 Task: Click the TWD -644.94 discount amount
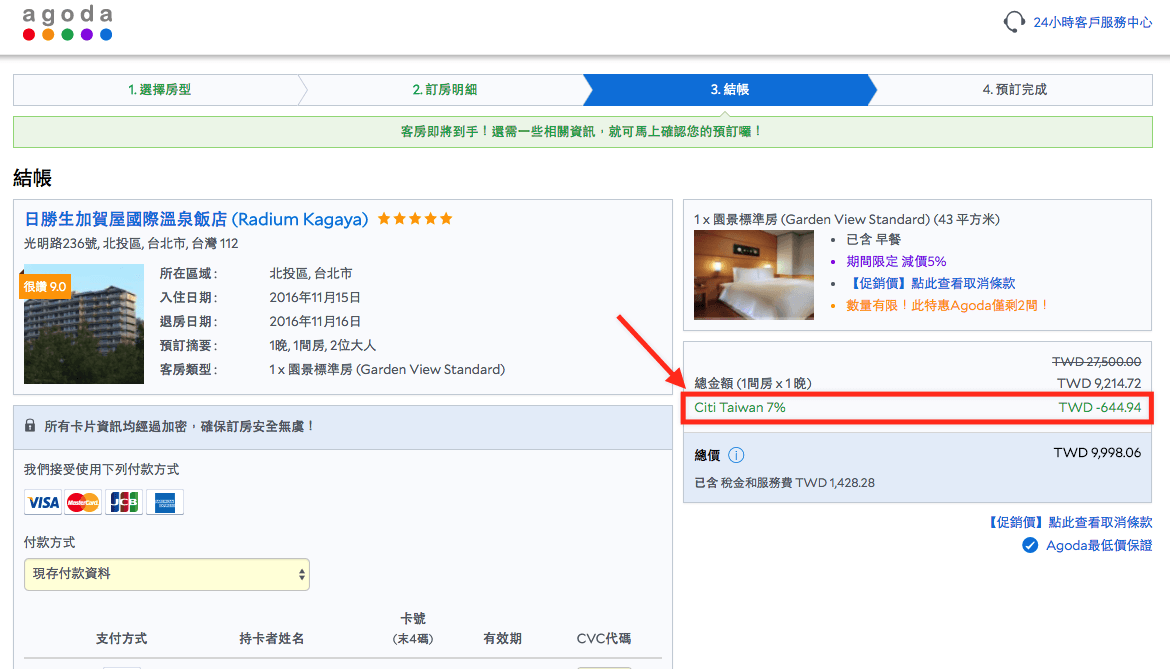click(1100, 407)
